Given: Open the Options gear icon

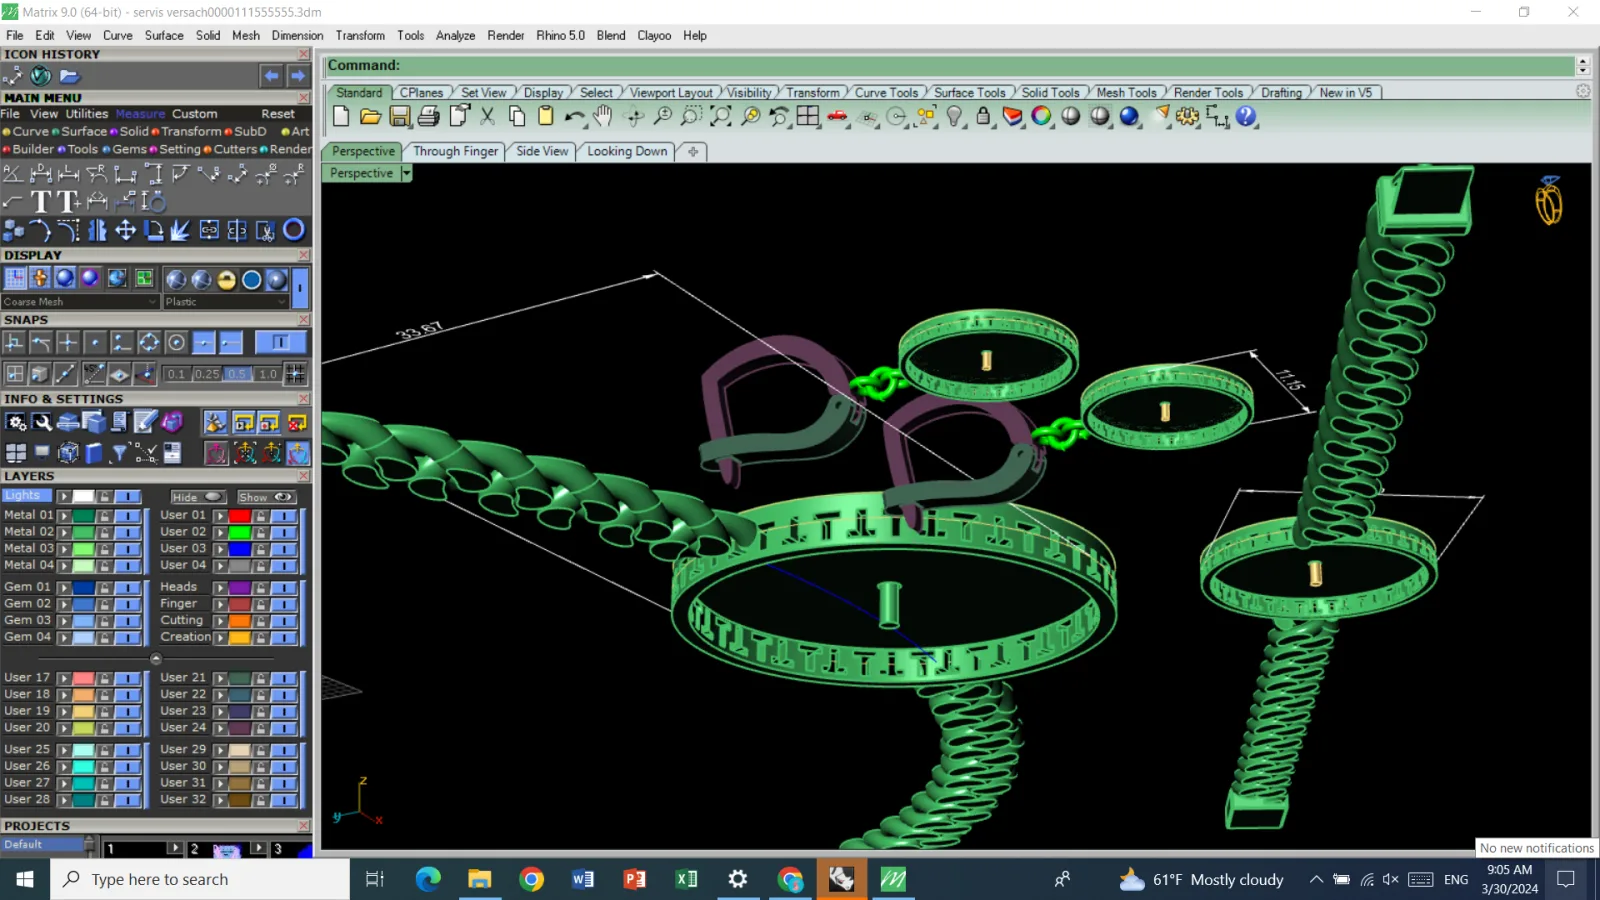Looking at the screenshot, I should [1188, 116].
